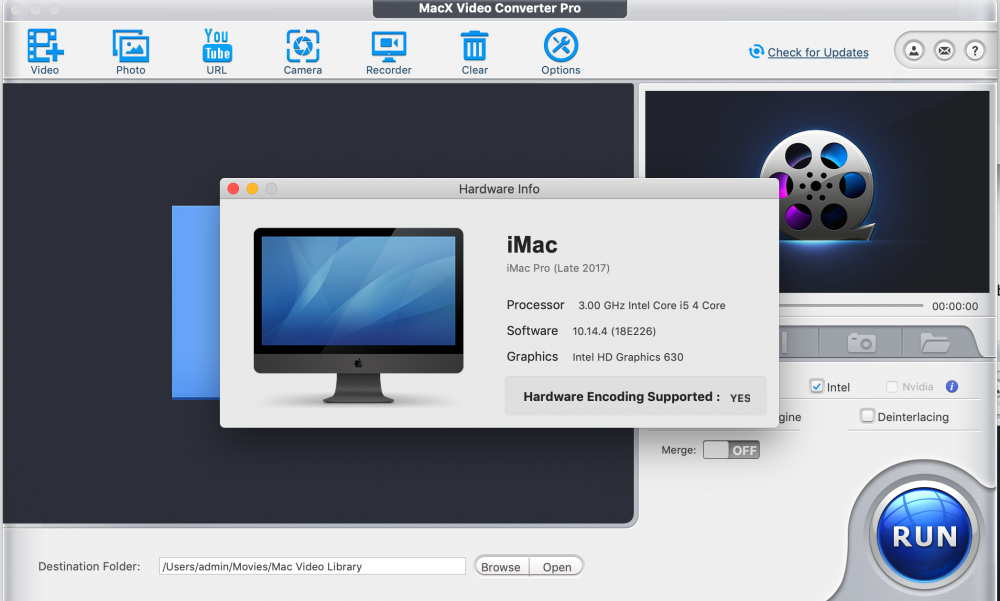Viewport: 1000px width, 601px height.
Task: Open the YouTube URL downloader
Action: 217,51
